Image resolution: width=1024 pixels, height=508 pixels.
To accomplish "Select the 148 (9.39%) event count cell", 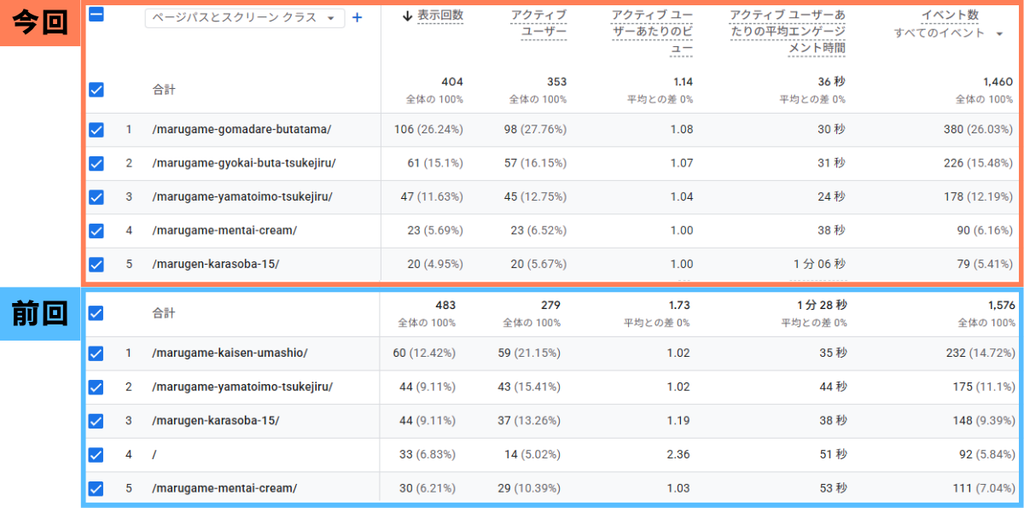I will [x=983, y=421].
